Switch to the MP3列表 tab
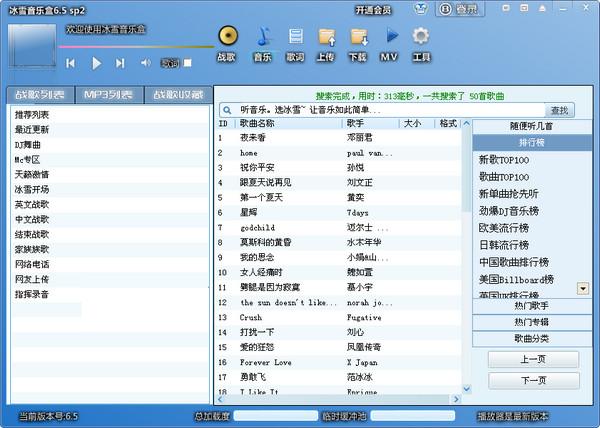 (x=109, y=95)
